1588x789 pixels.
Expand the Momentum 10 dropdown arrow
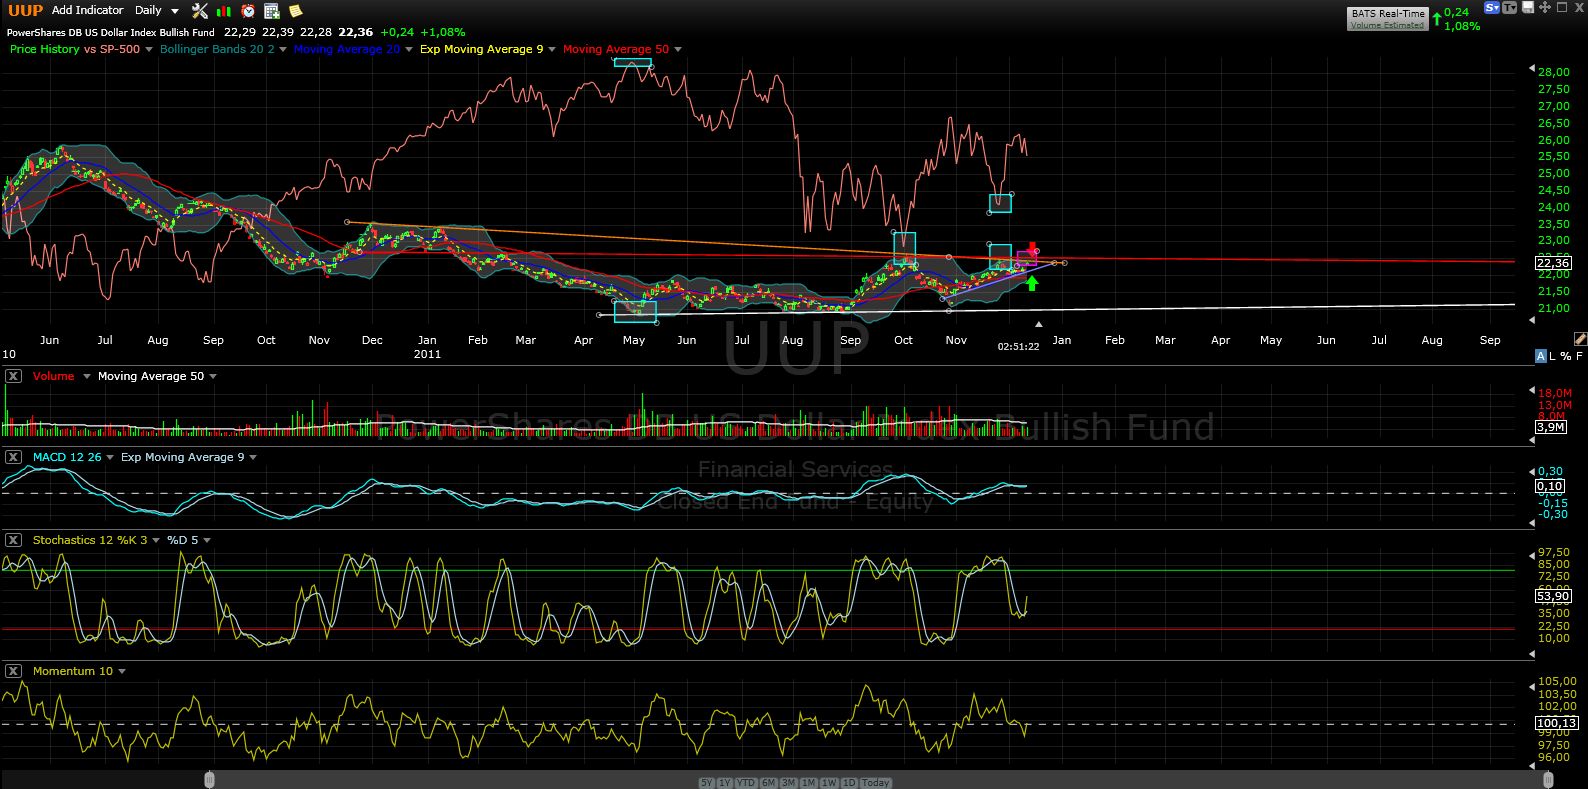click(x=122, y=671)
